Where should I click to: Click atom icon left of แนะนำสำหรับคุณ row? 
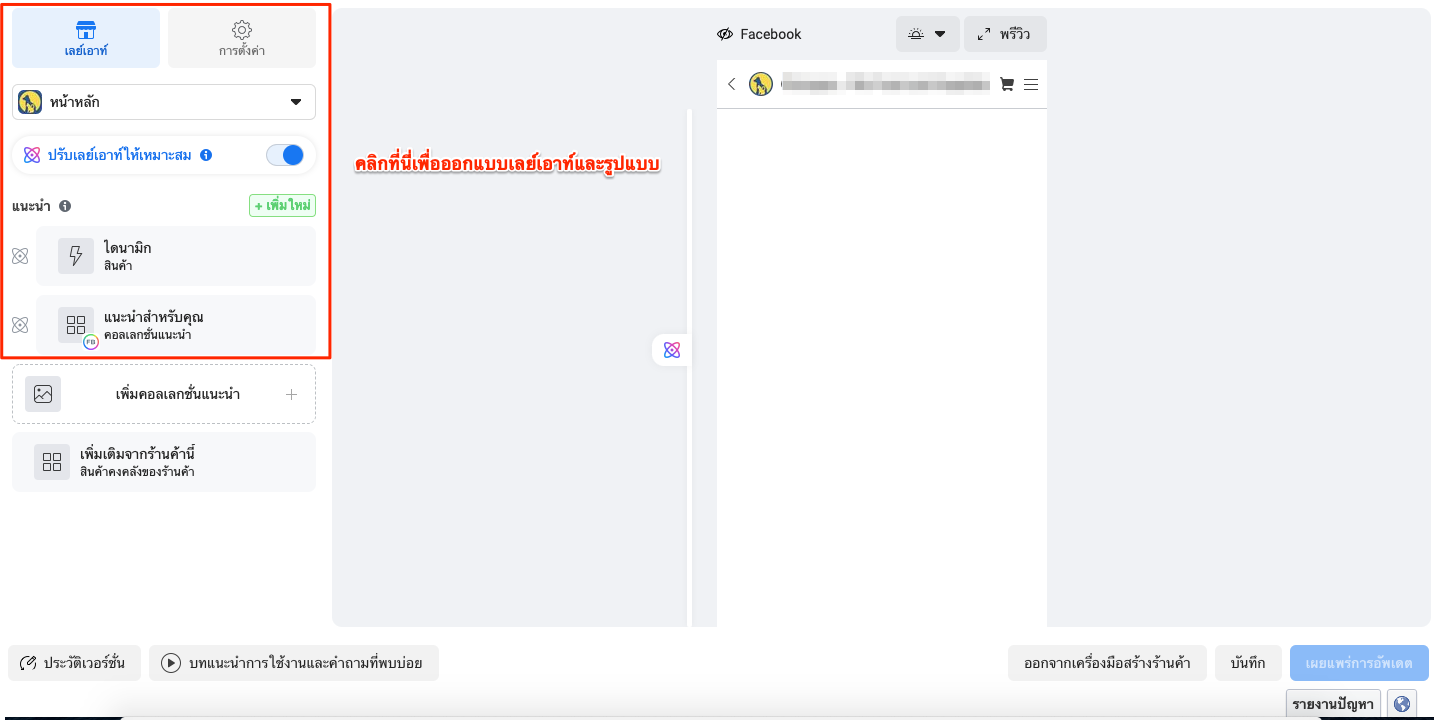point(20,324)
